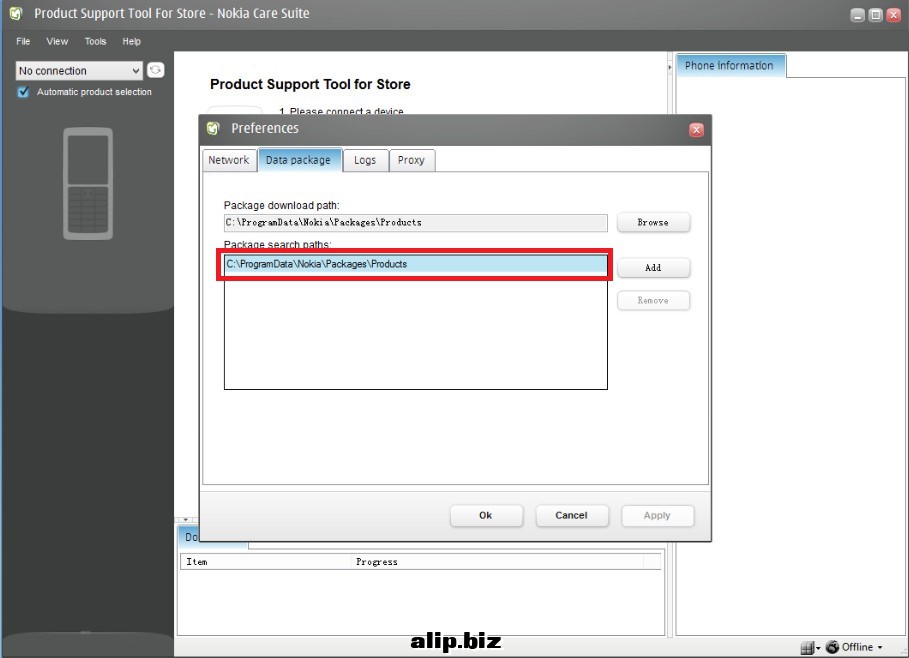Open the Tools menu

(95, 41)
